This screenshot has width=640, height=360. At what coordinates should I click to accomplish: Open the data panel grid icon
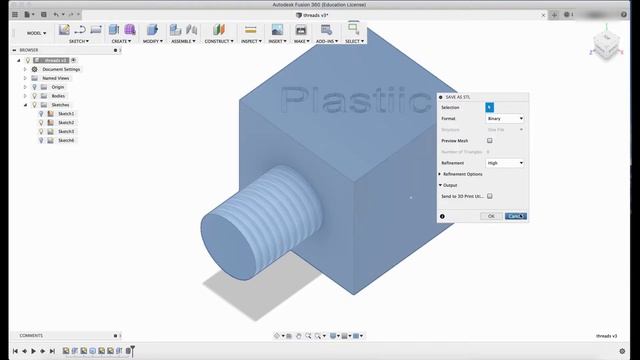(x=15, y=15)
